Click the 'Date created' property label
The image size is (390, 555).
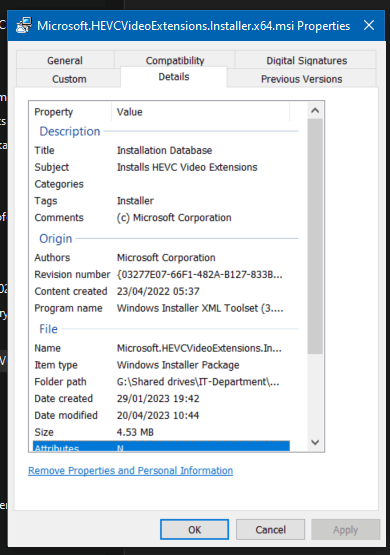tap(64, 399)
